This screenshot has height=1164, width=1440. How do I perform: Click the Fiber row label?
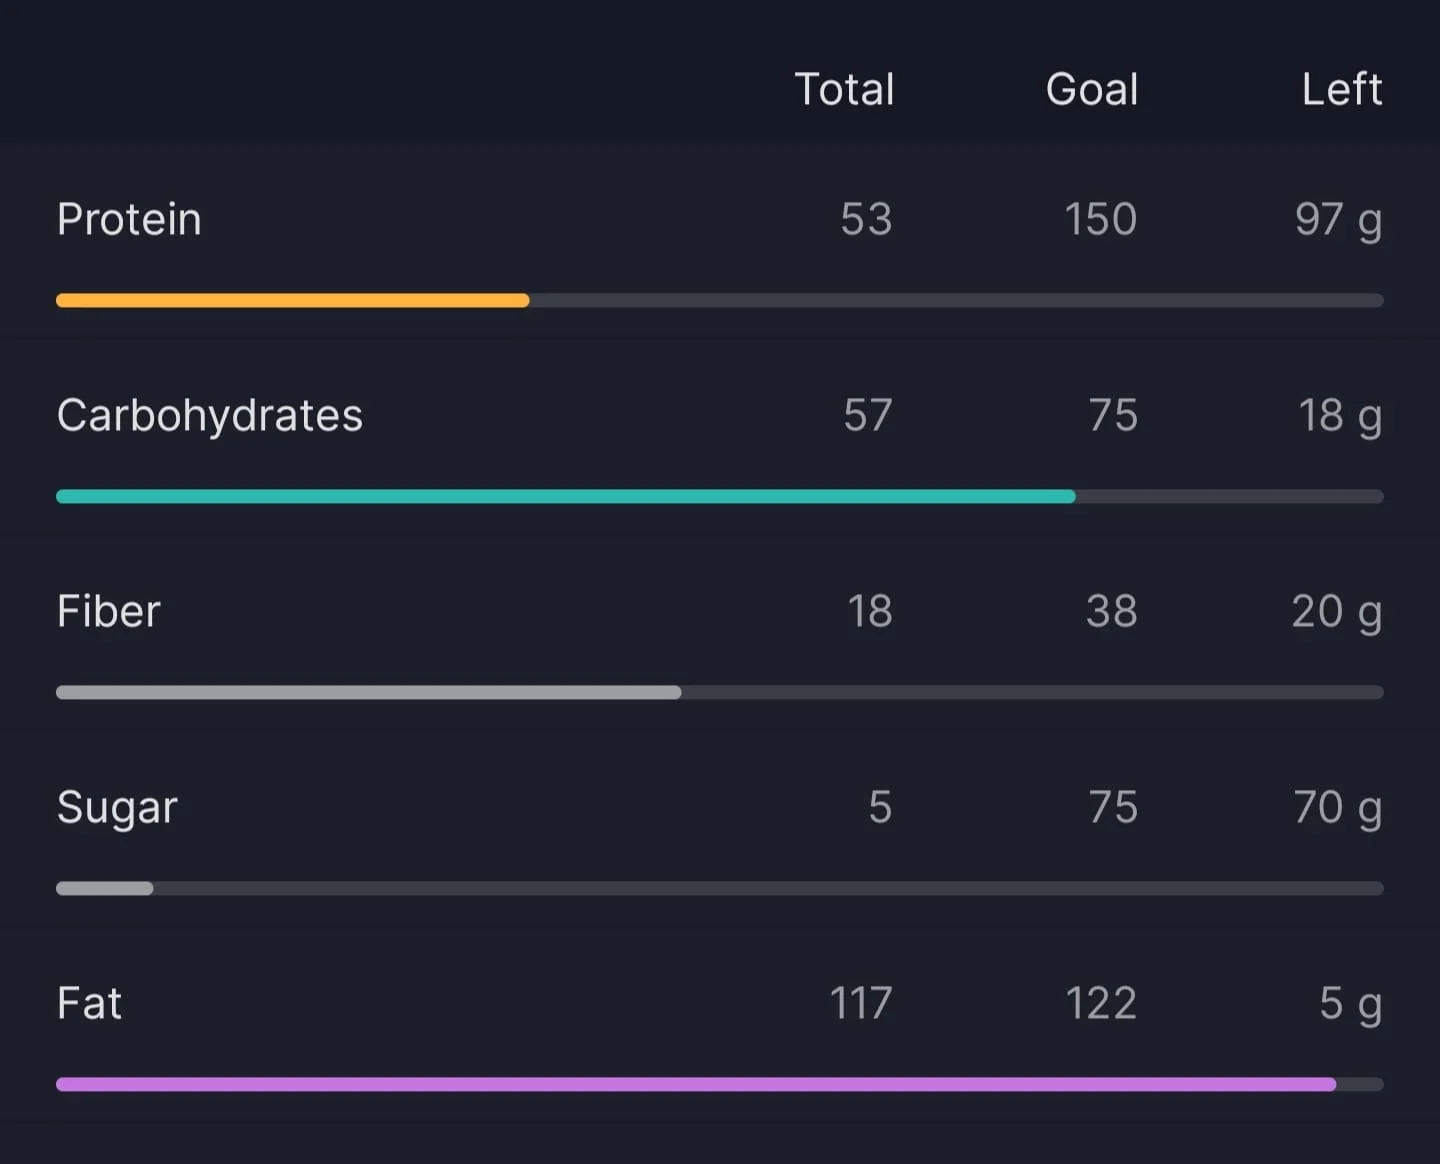pyautogui.click(x=108, y=611)
